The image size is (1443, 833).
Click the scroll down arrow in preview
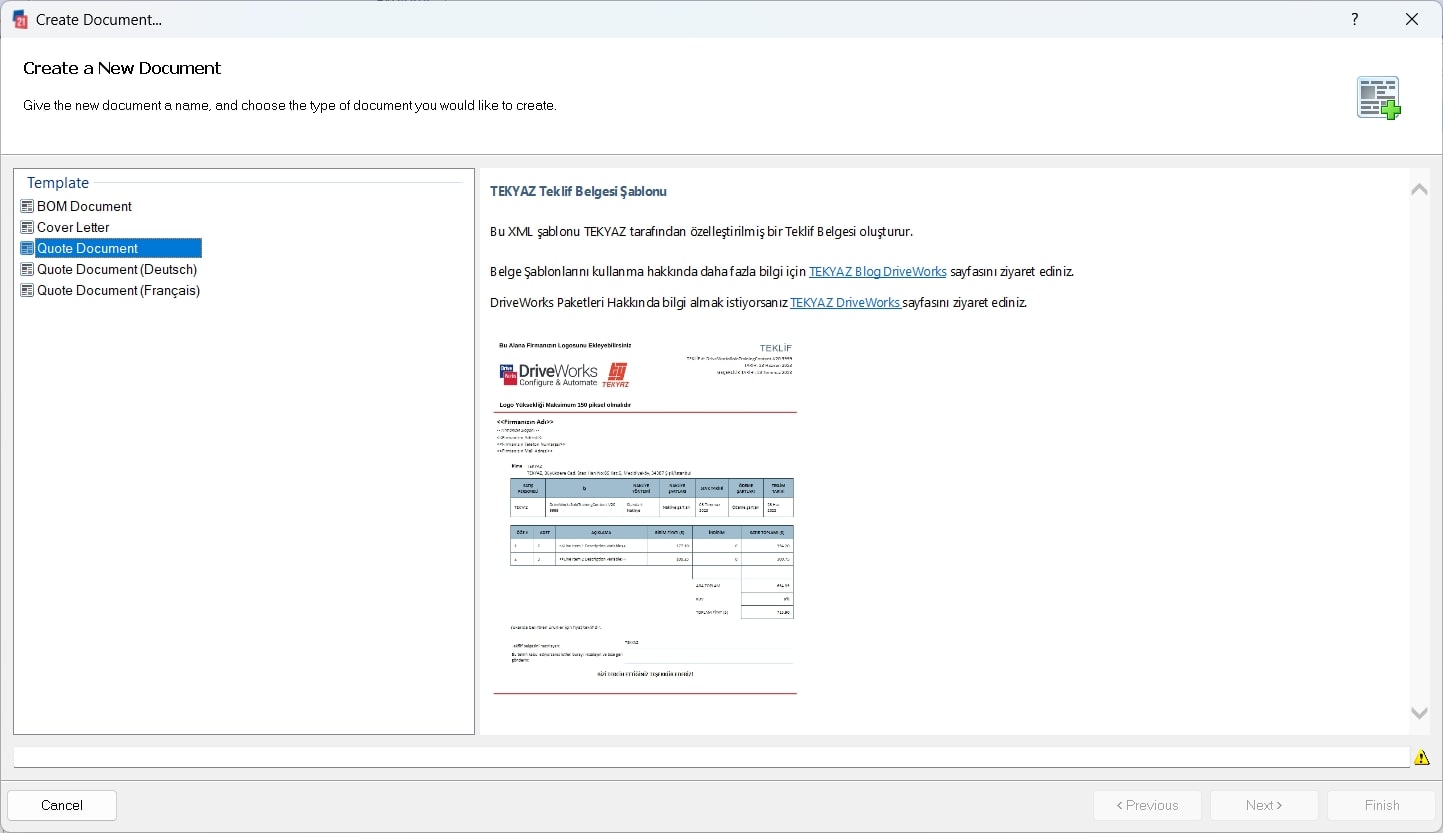click(x=1419, y=713)
